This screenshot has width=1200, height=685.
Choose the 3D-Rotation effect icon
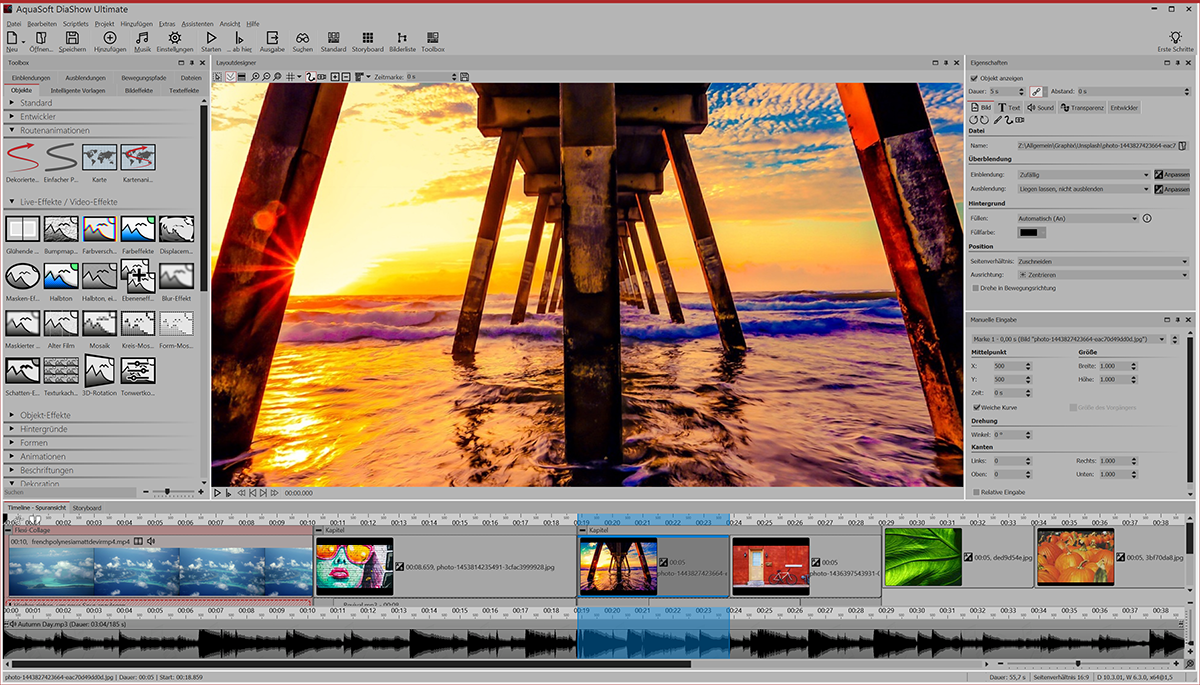coord(98,372)
